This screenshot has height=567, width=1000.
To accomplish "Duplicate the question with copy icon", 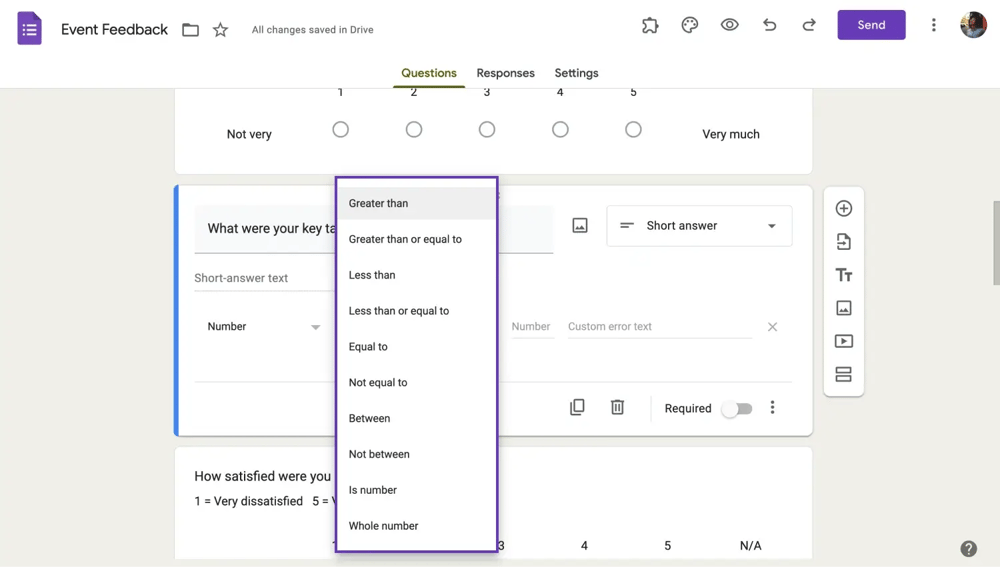I will [x=577, y=408].
